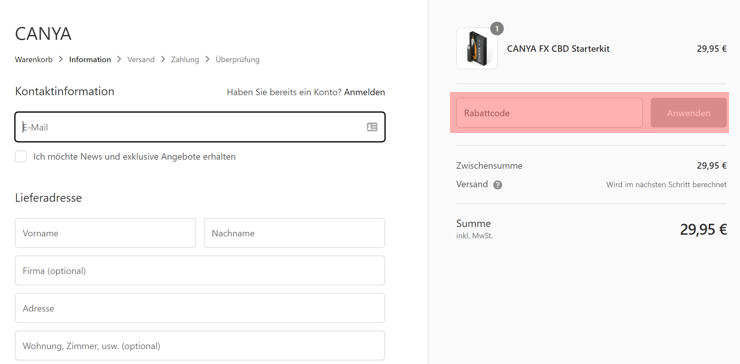Focus the Nachname input field
The image size is (740, 364).
(294, 233)
